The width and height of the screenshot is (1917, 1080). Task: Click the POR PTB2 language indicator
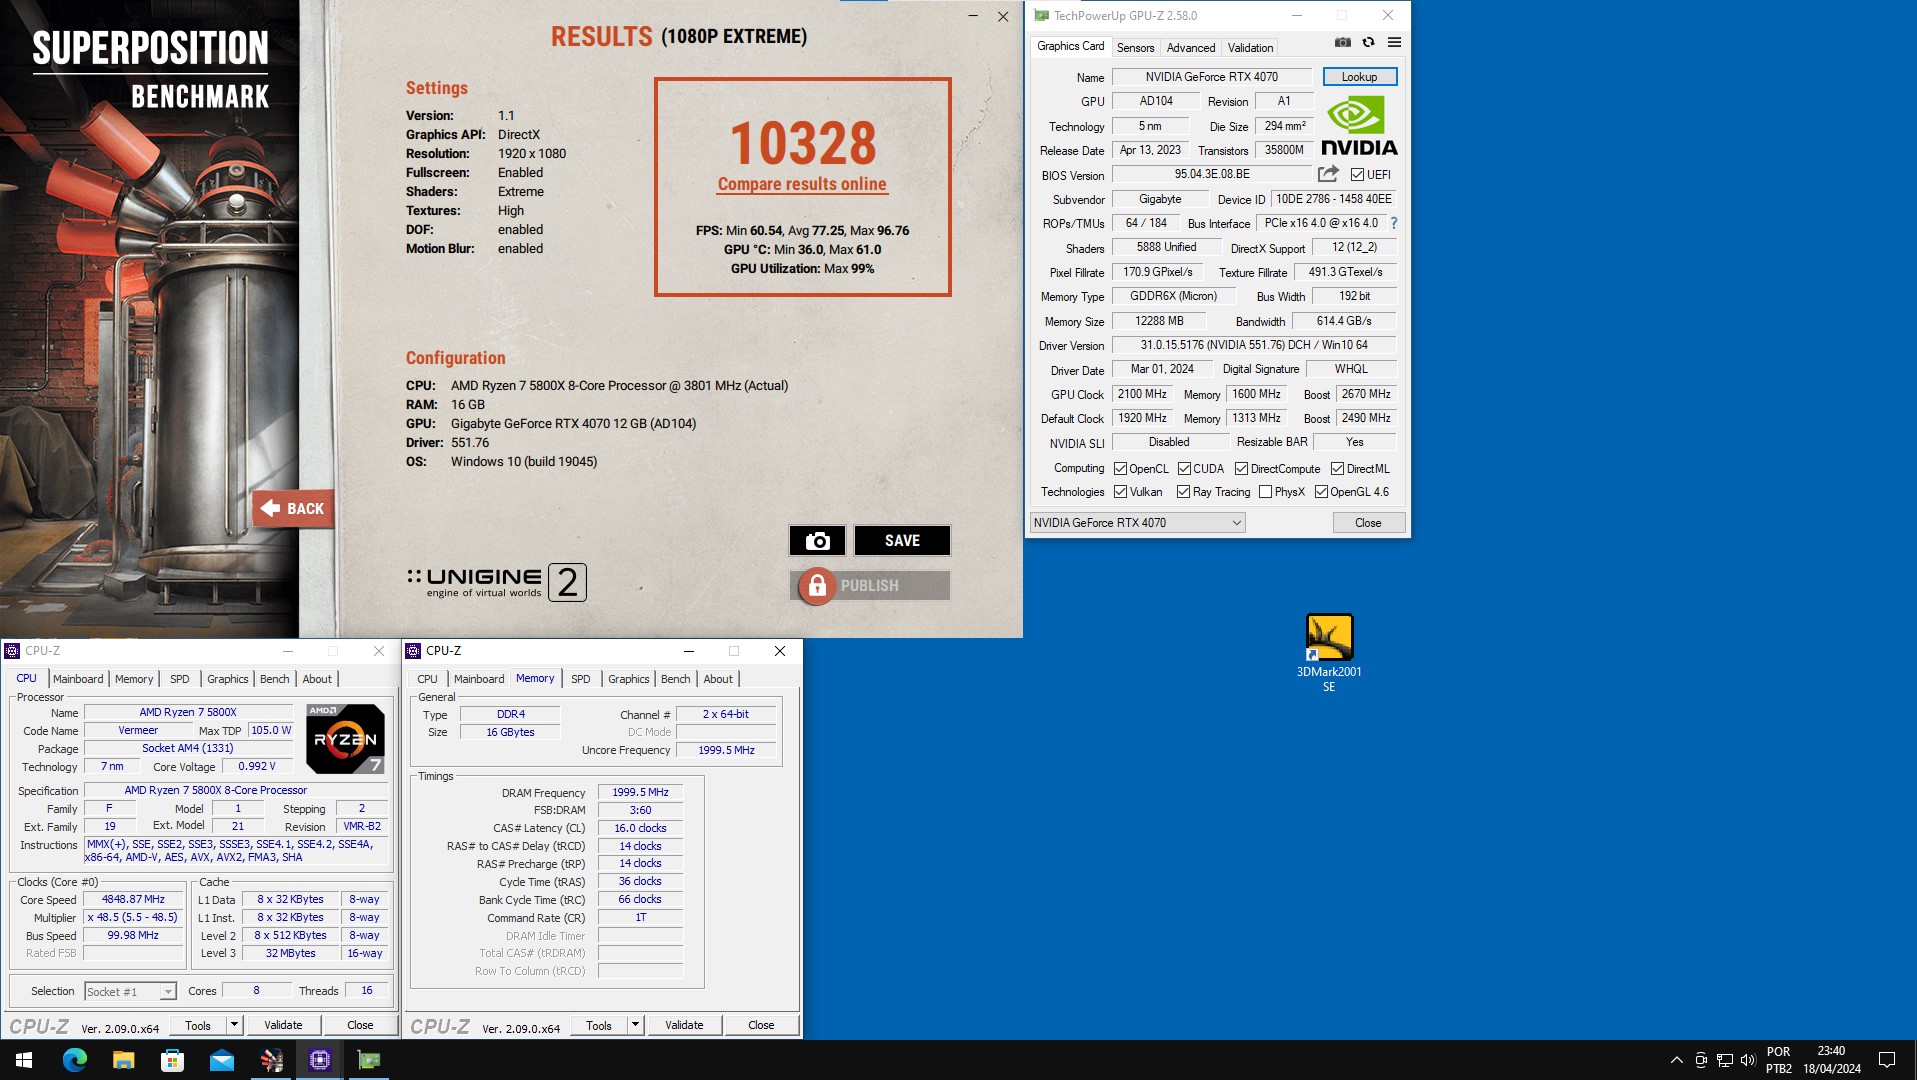tap(1779, 1060)
